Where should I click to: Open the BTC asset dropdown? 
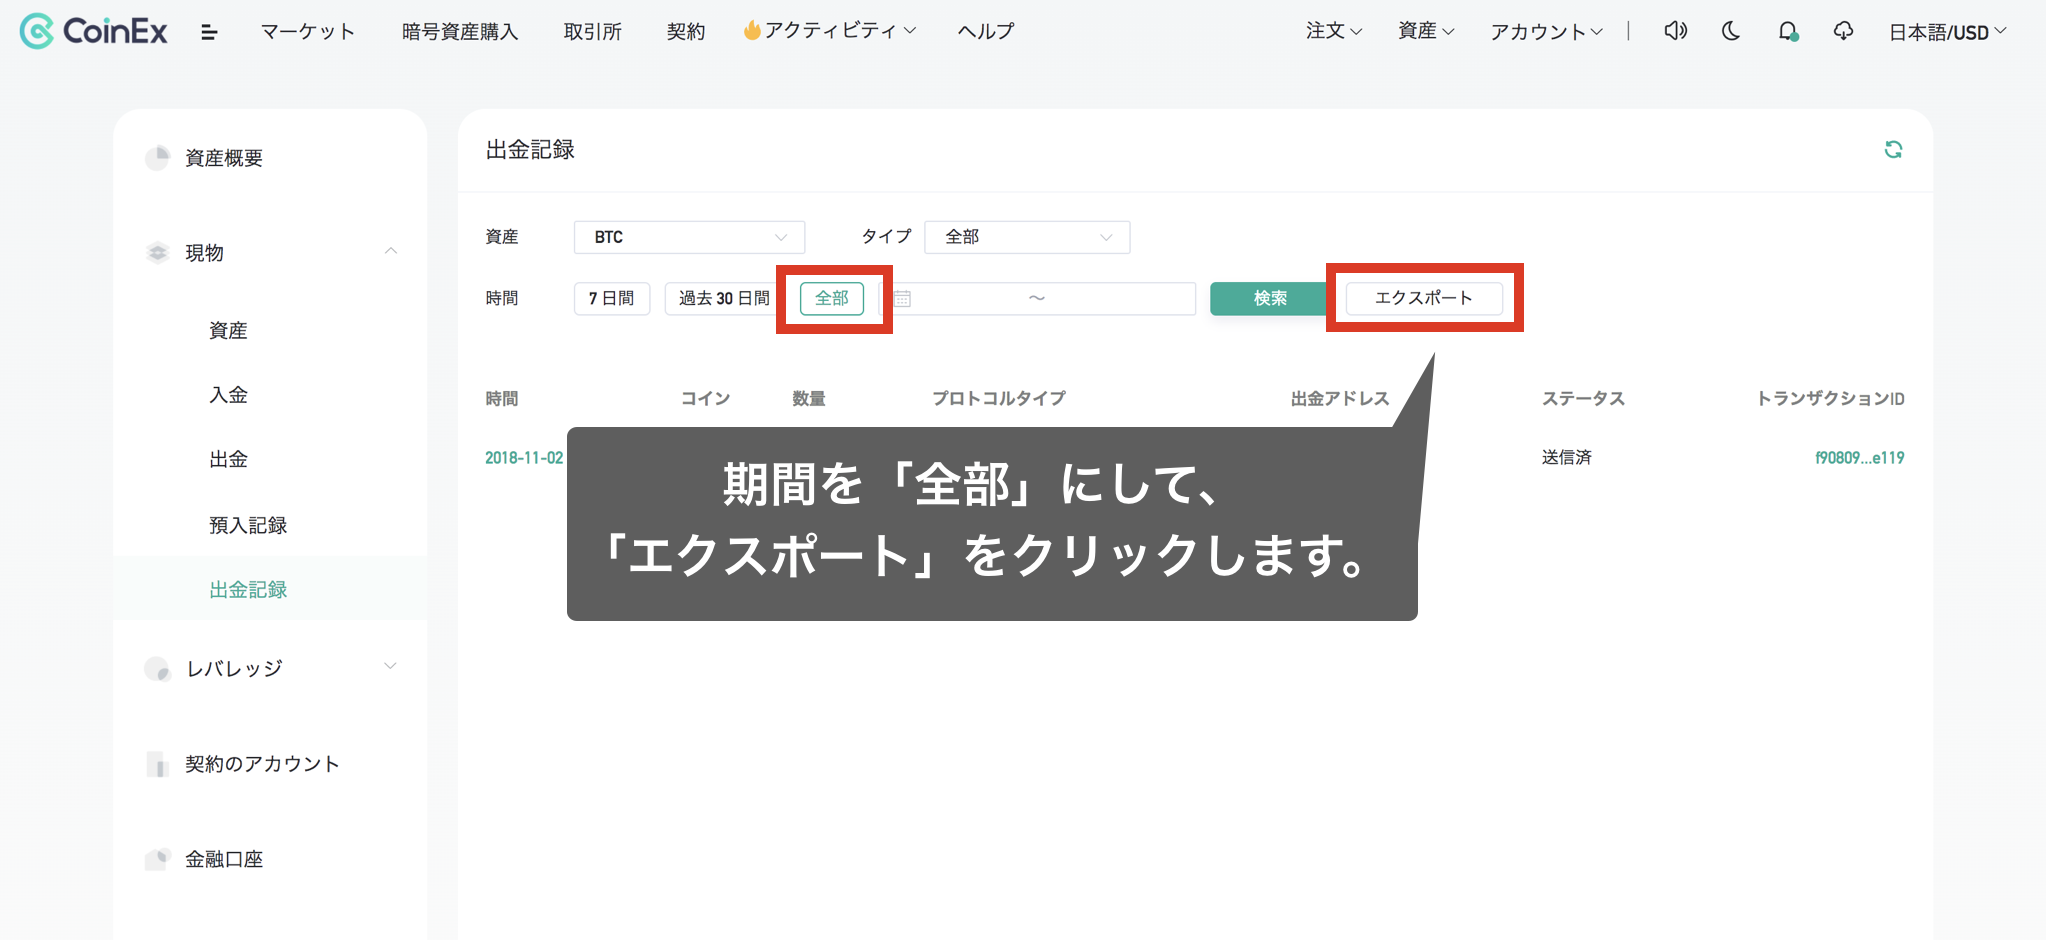(x=689, y=237)
